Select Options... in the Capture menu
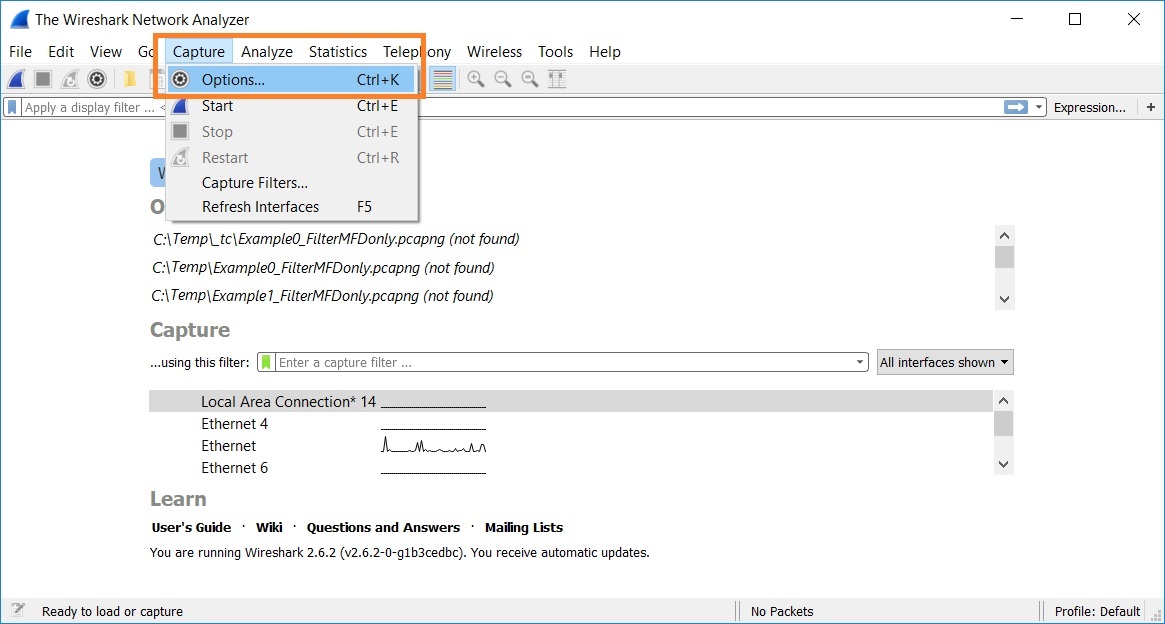The image size is (1165, 624). (x=233, y=80)
